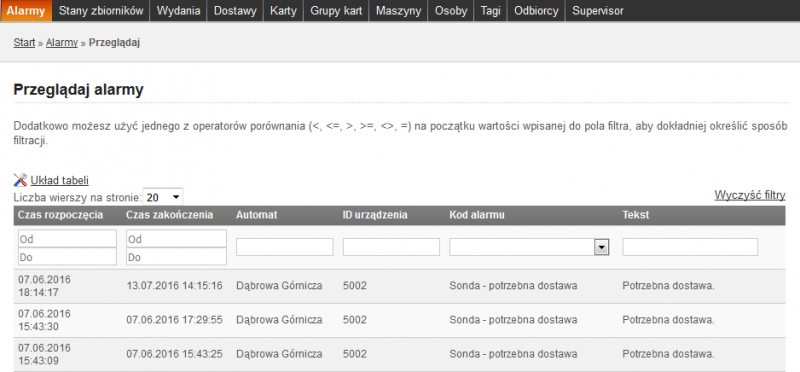Viewport: 800px width, 372px height.
Task: Switch to the Maszyny tab
Action: [x=398, y=11]
